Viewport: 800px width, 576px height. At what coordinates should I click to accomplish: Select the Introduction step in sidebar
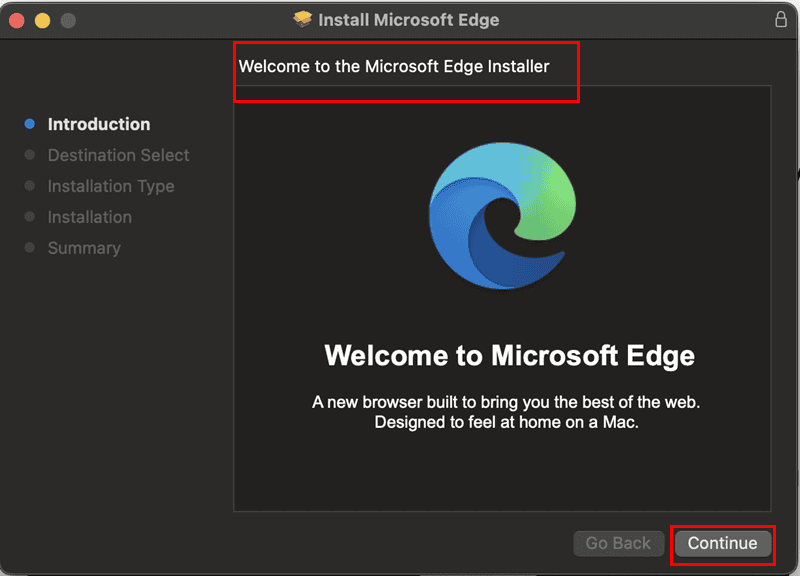pyautogui.click(x=99, y=125)
